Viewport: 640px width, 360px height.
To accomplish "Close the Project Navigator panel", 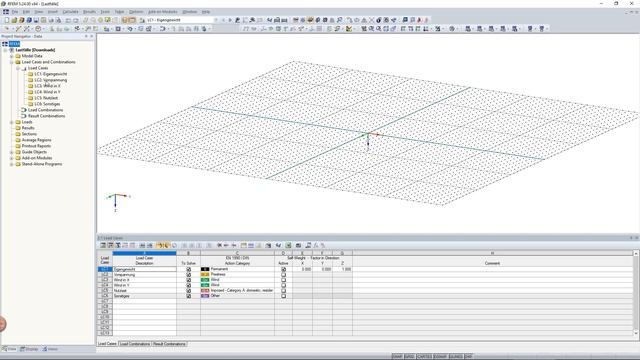I will click(x=91, y=36).
